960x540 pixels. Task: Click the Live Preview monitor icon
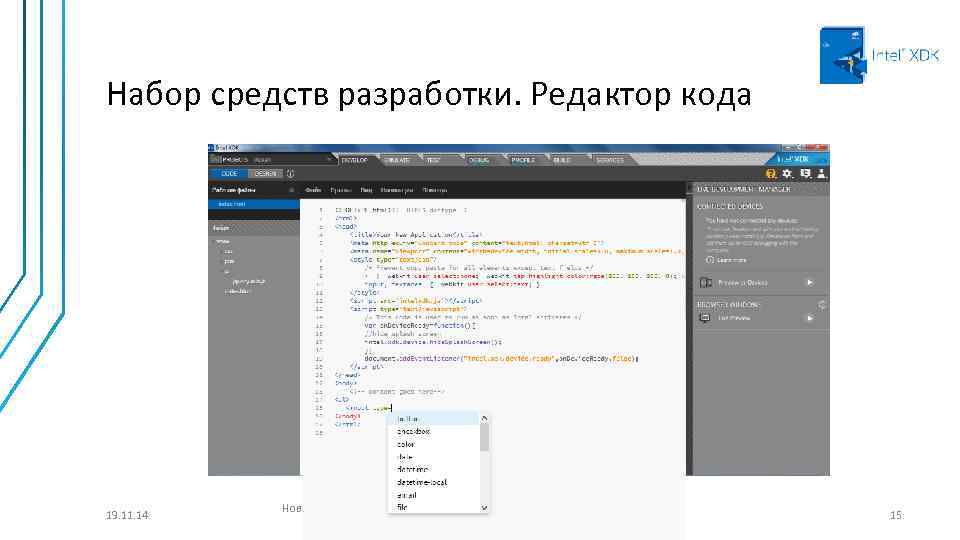tap(705, 318)
